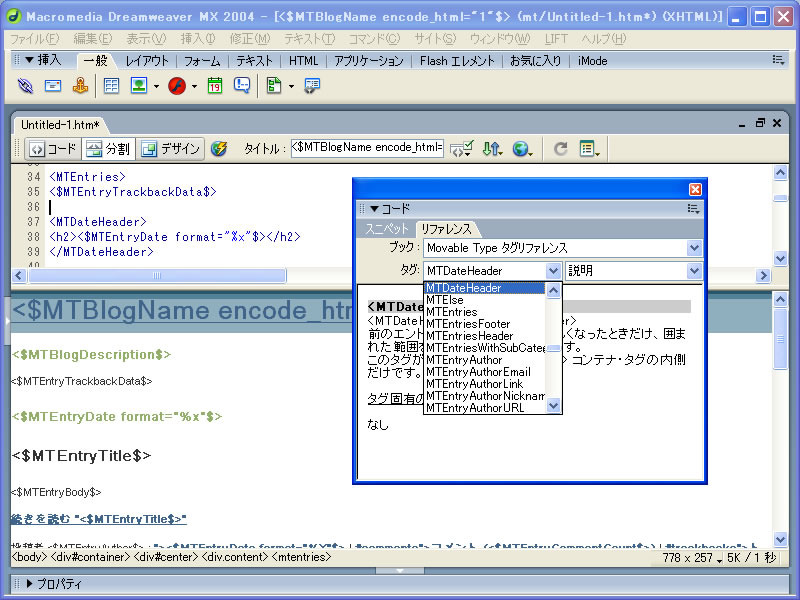
Task: Close the floating Code panel
Action: pos(695,190)
